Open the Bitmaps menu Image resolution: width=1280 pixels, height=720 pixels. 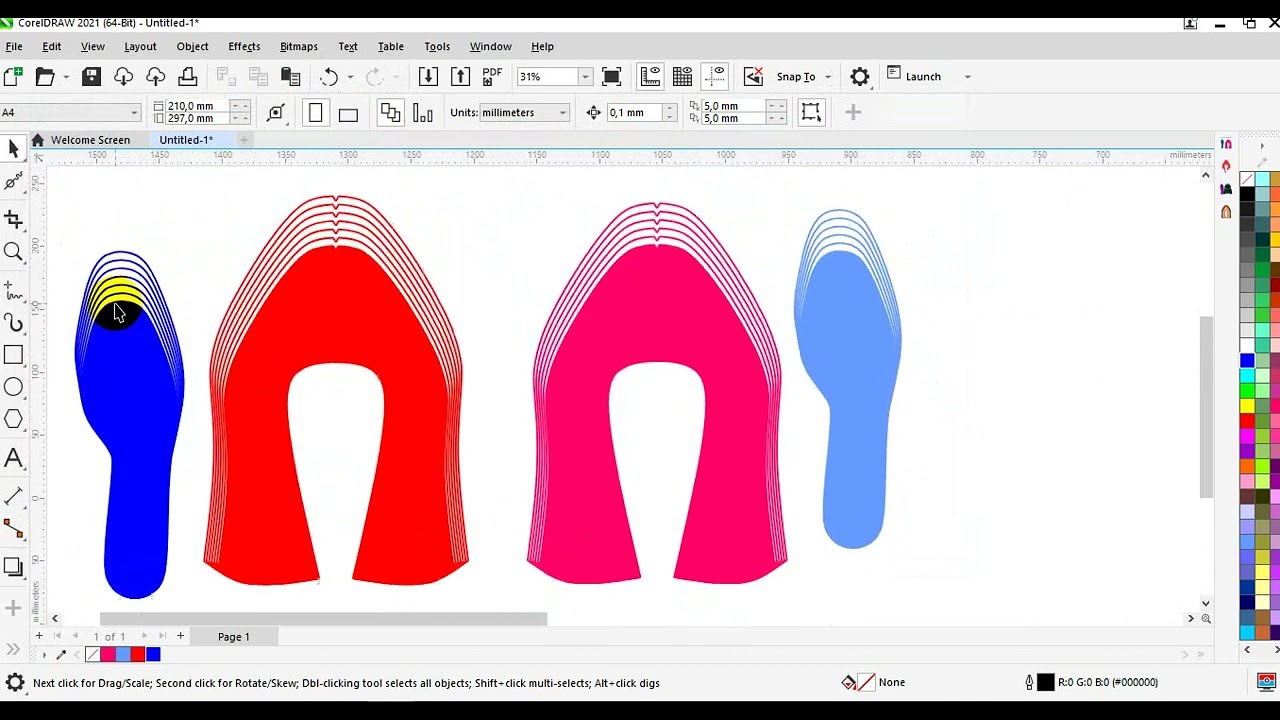tap(299, 46)
